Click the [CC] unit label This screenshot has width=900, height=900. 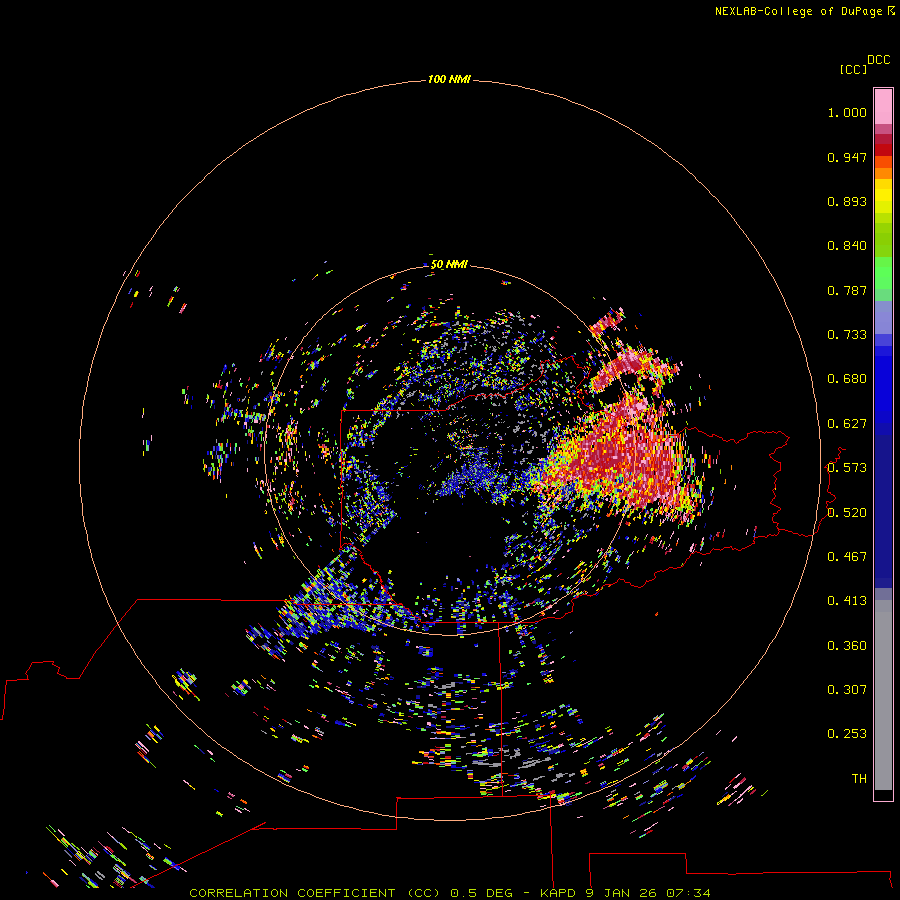pyautogui.click(x=853, y=69)
